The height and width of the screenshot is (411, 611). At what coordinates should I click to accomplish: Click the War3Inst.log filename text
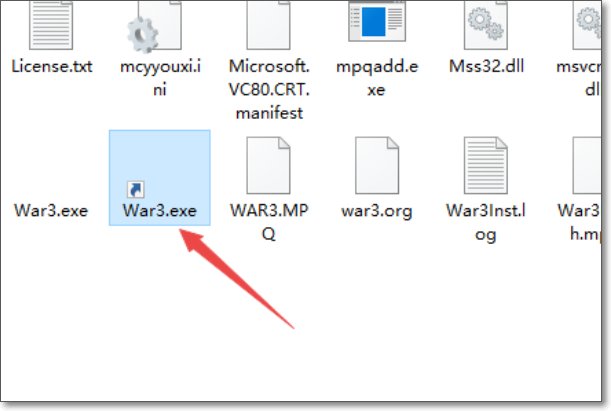(486, 222)
